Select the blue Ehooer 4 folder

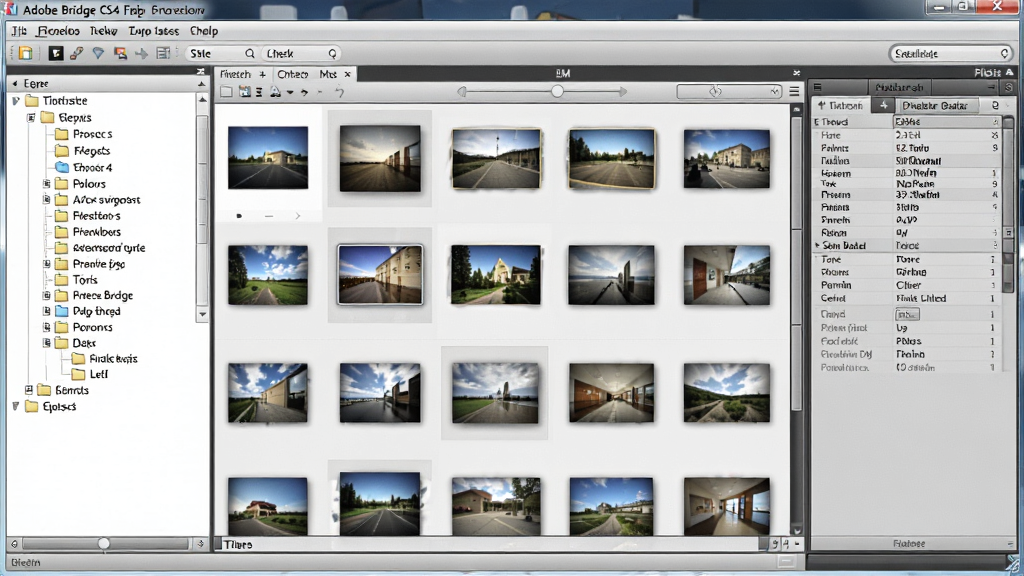coord(92,167)
